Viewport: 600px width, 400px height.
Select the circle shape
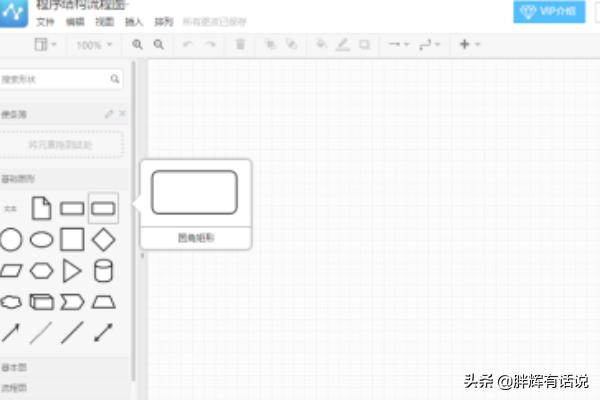11,240
